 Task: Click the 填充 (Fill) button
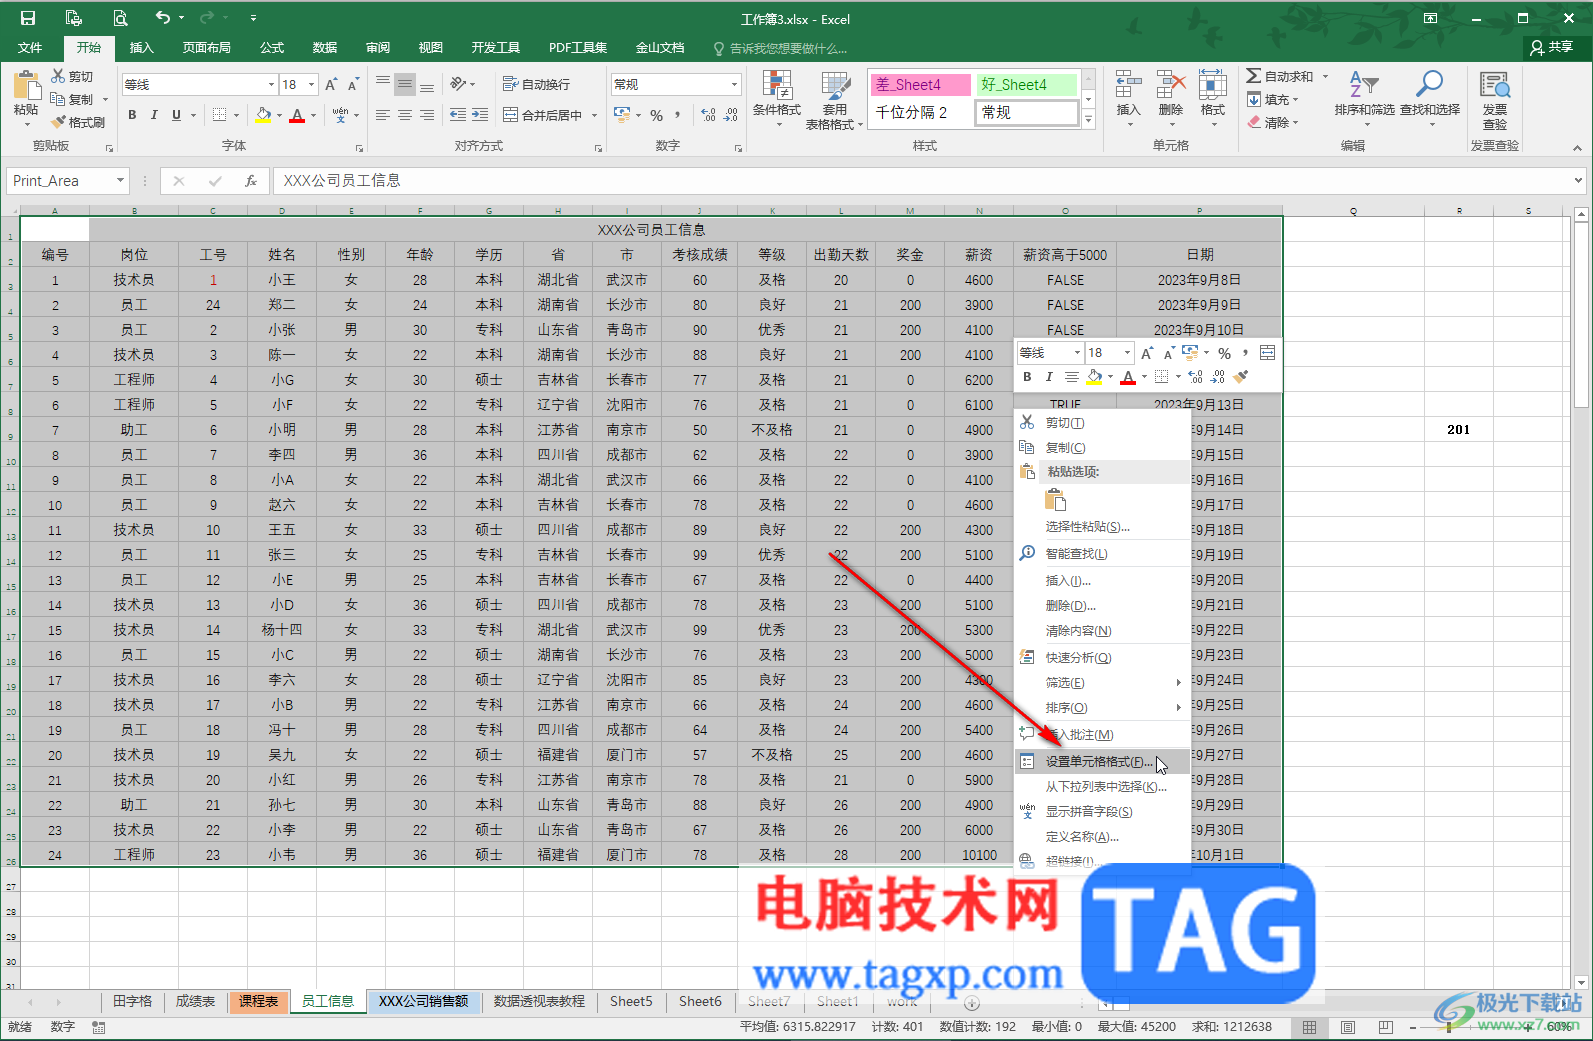tap(1272, 99)
